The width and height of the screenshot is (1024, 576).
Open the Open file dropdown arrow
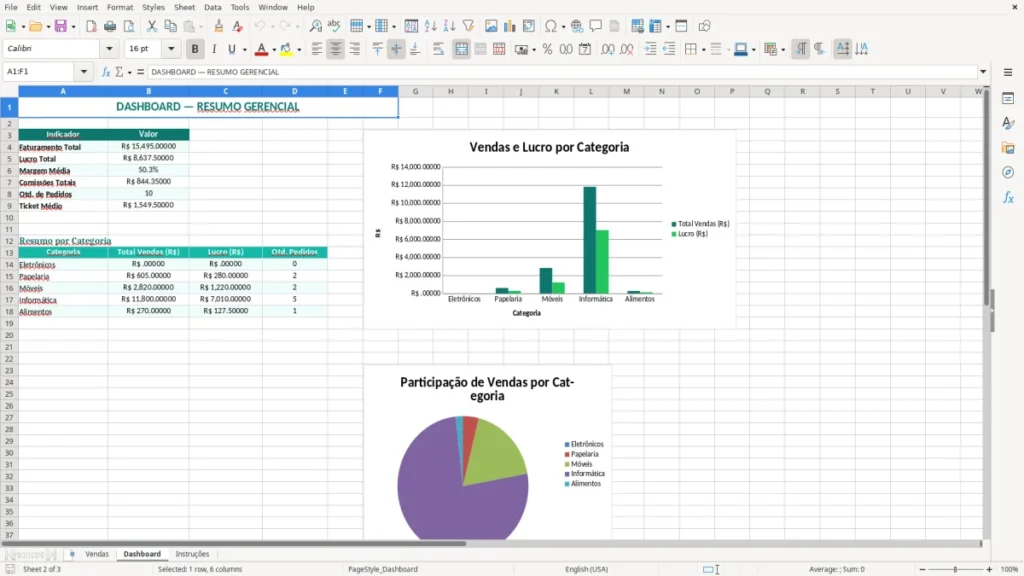(x=48, y=27)
